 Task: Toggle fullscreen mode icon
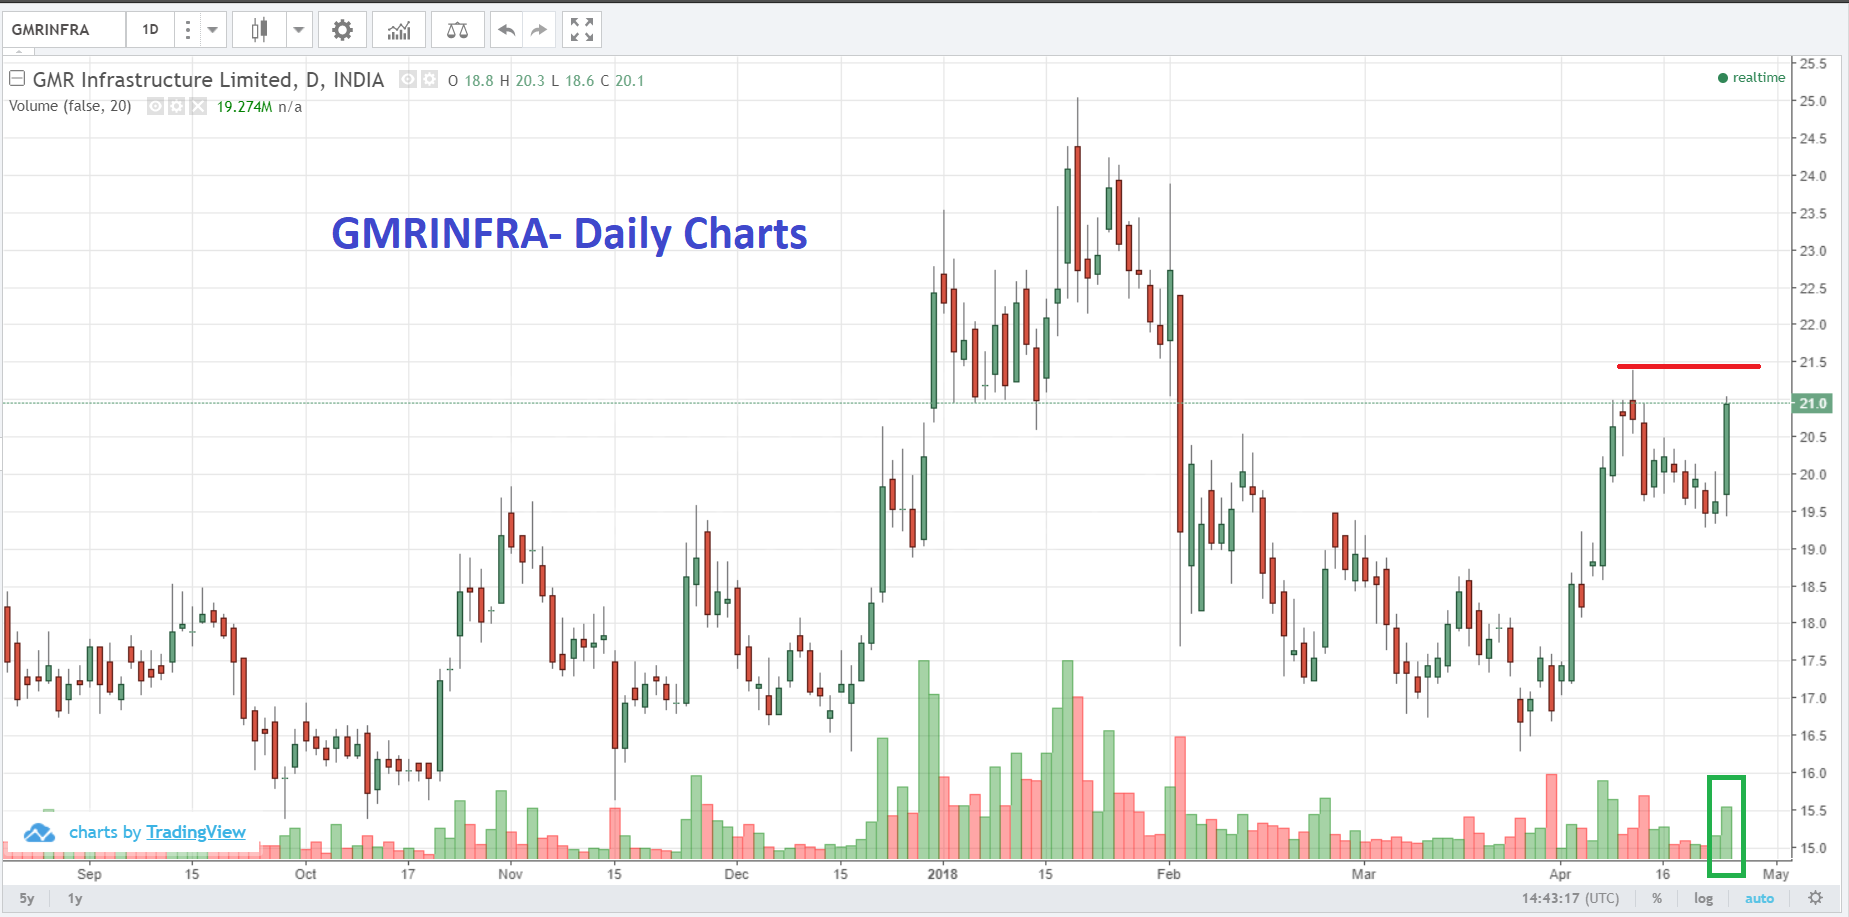(582, 30)
